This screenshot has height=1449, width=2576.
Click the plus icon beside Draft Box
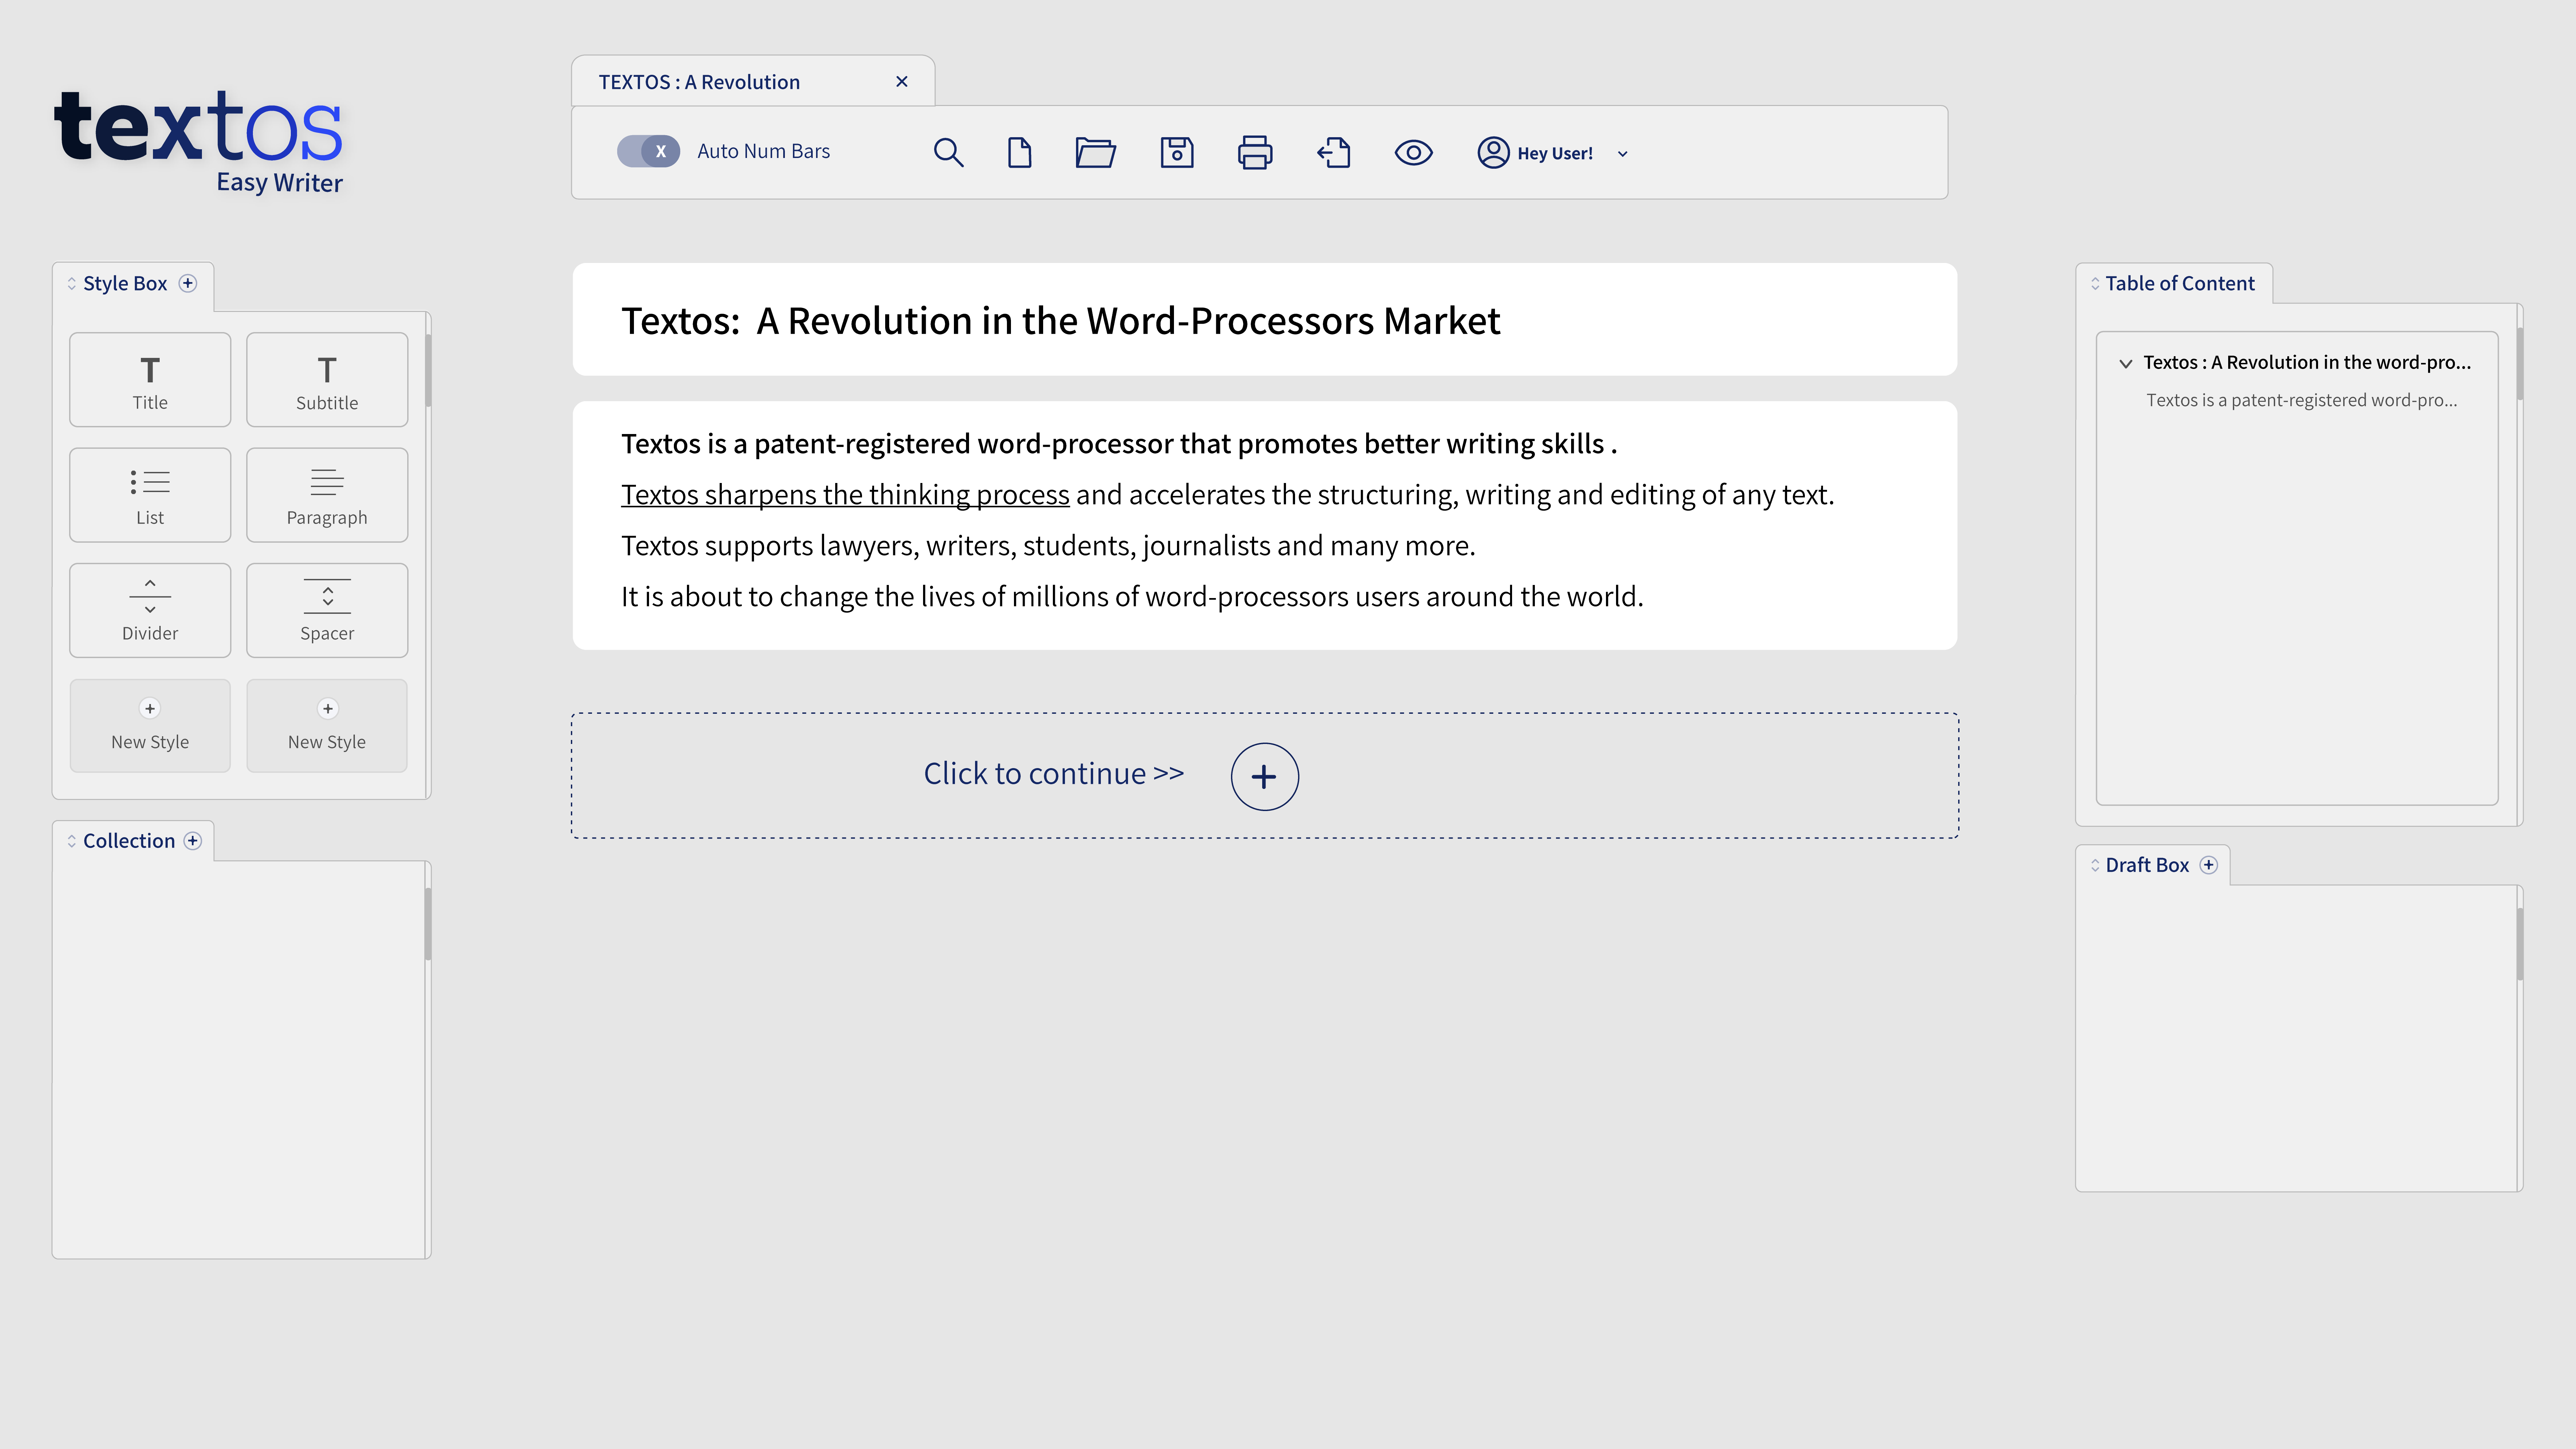2209,865
